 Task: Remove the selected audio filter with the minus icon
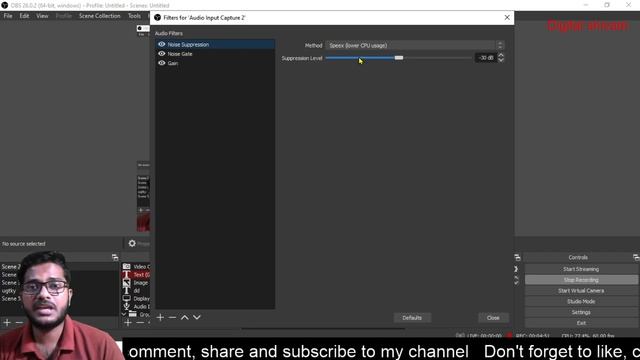172,317
